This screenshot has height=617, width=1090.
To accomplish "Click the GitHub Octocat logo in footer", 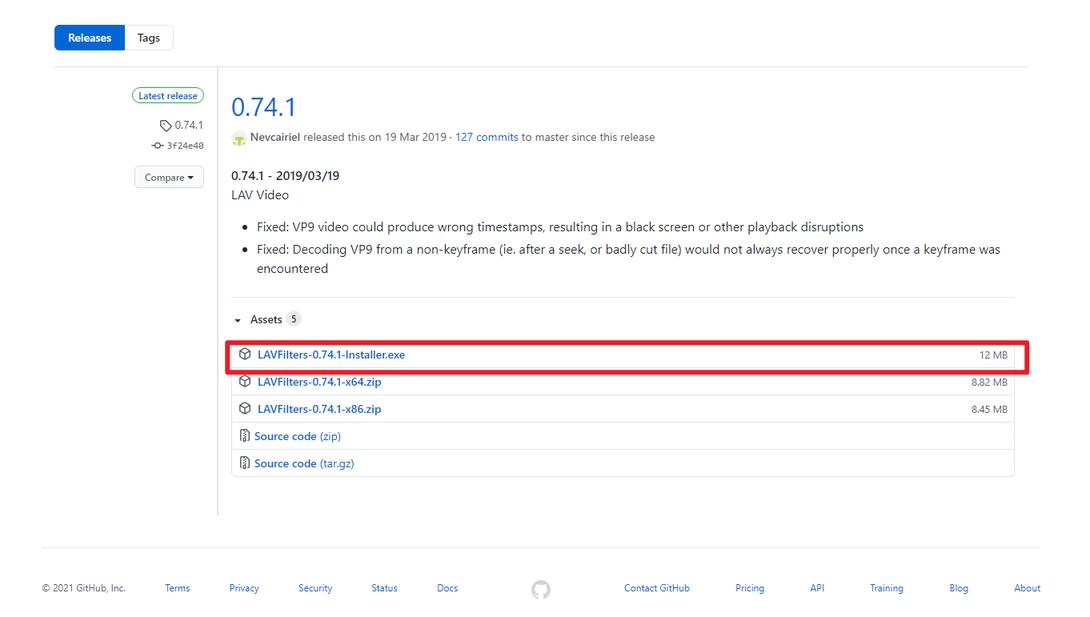I will pos(541,589).
